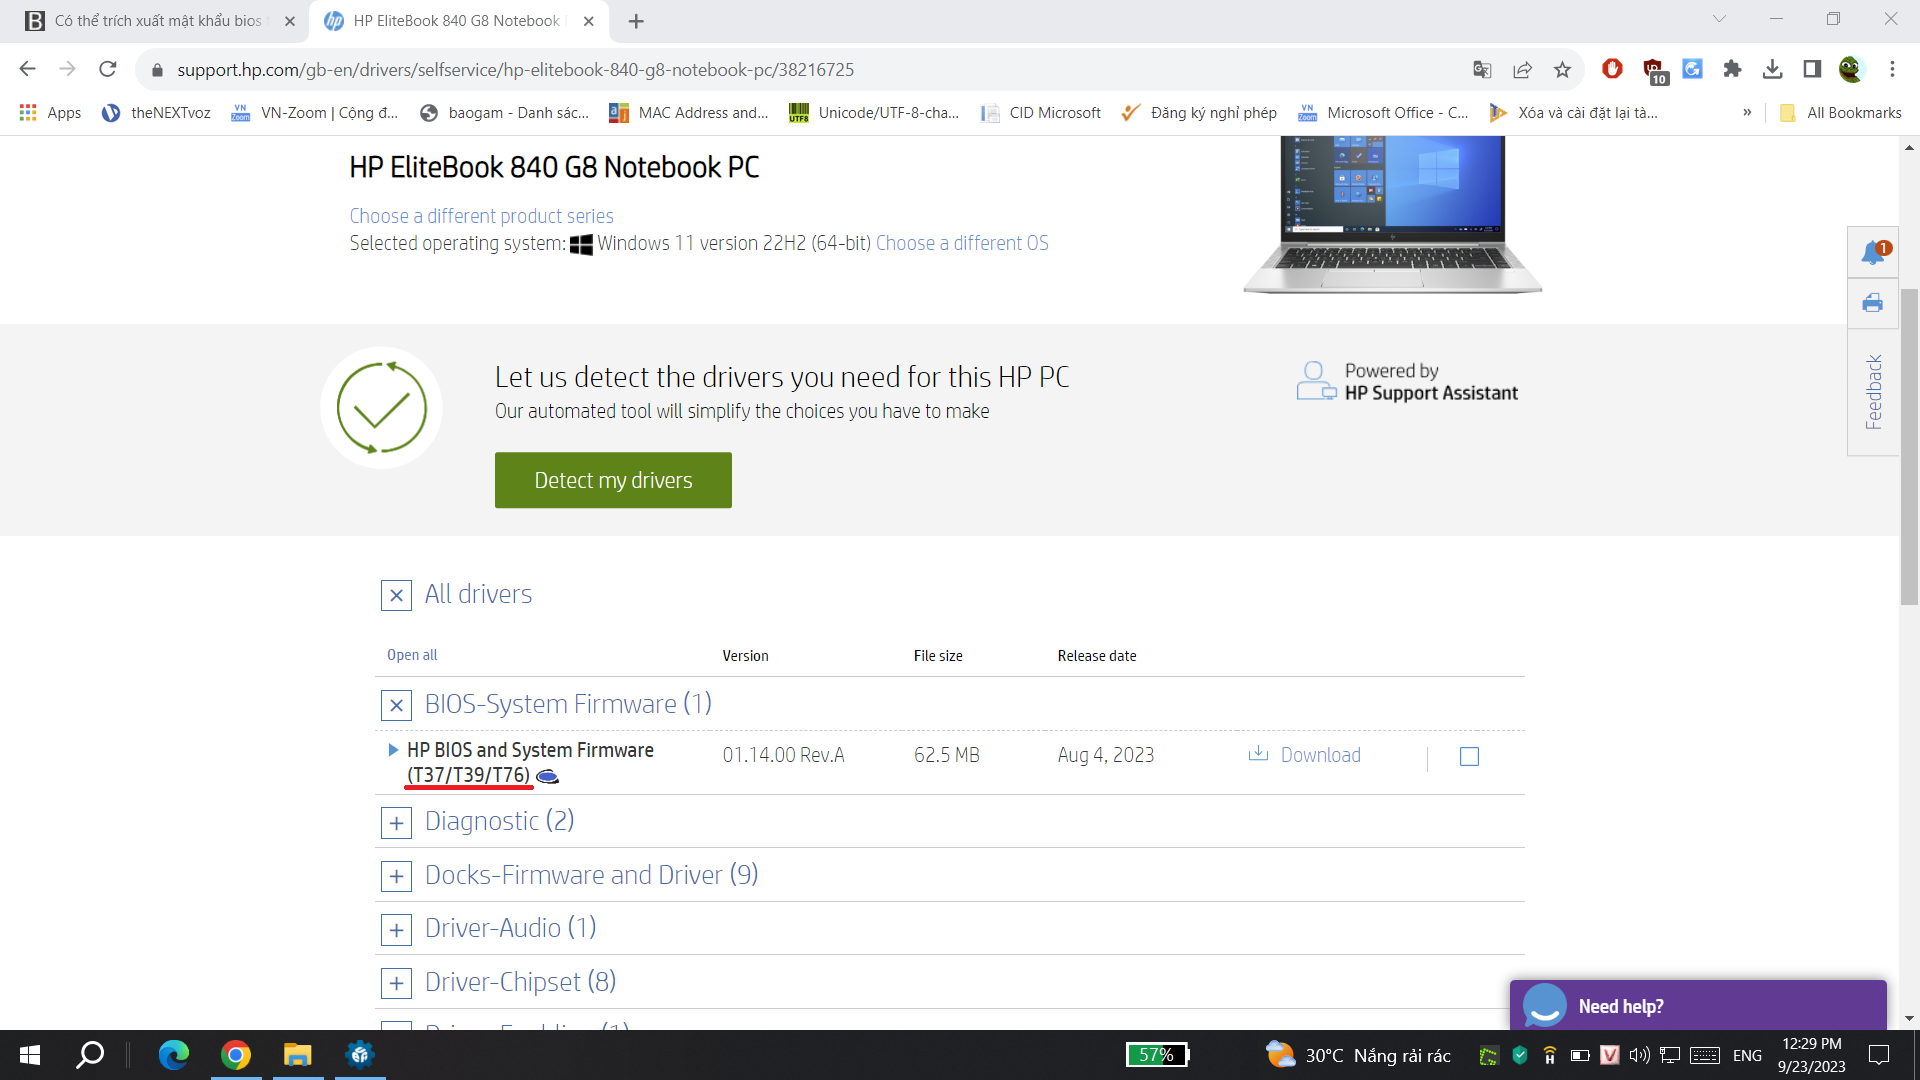Collapse the All drivers section
The width and height of the screenshot is (1920, 1080).
click(396, 596)
